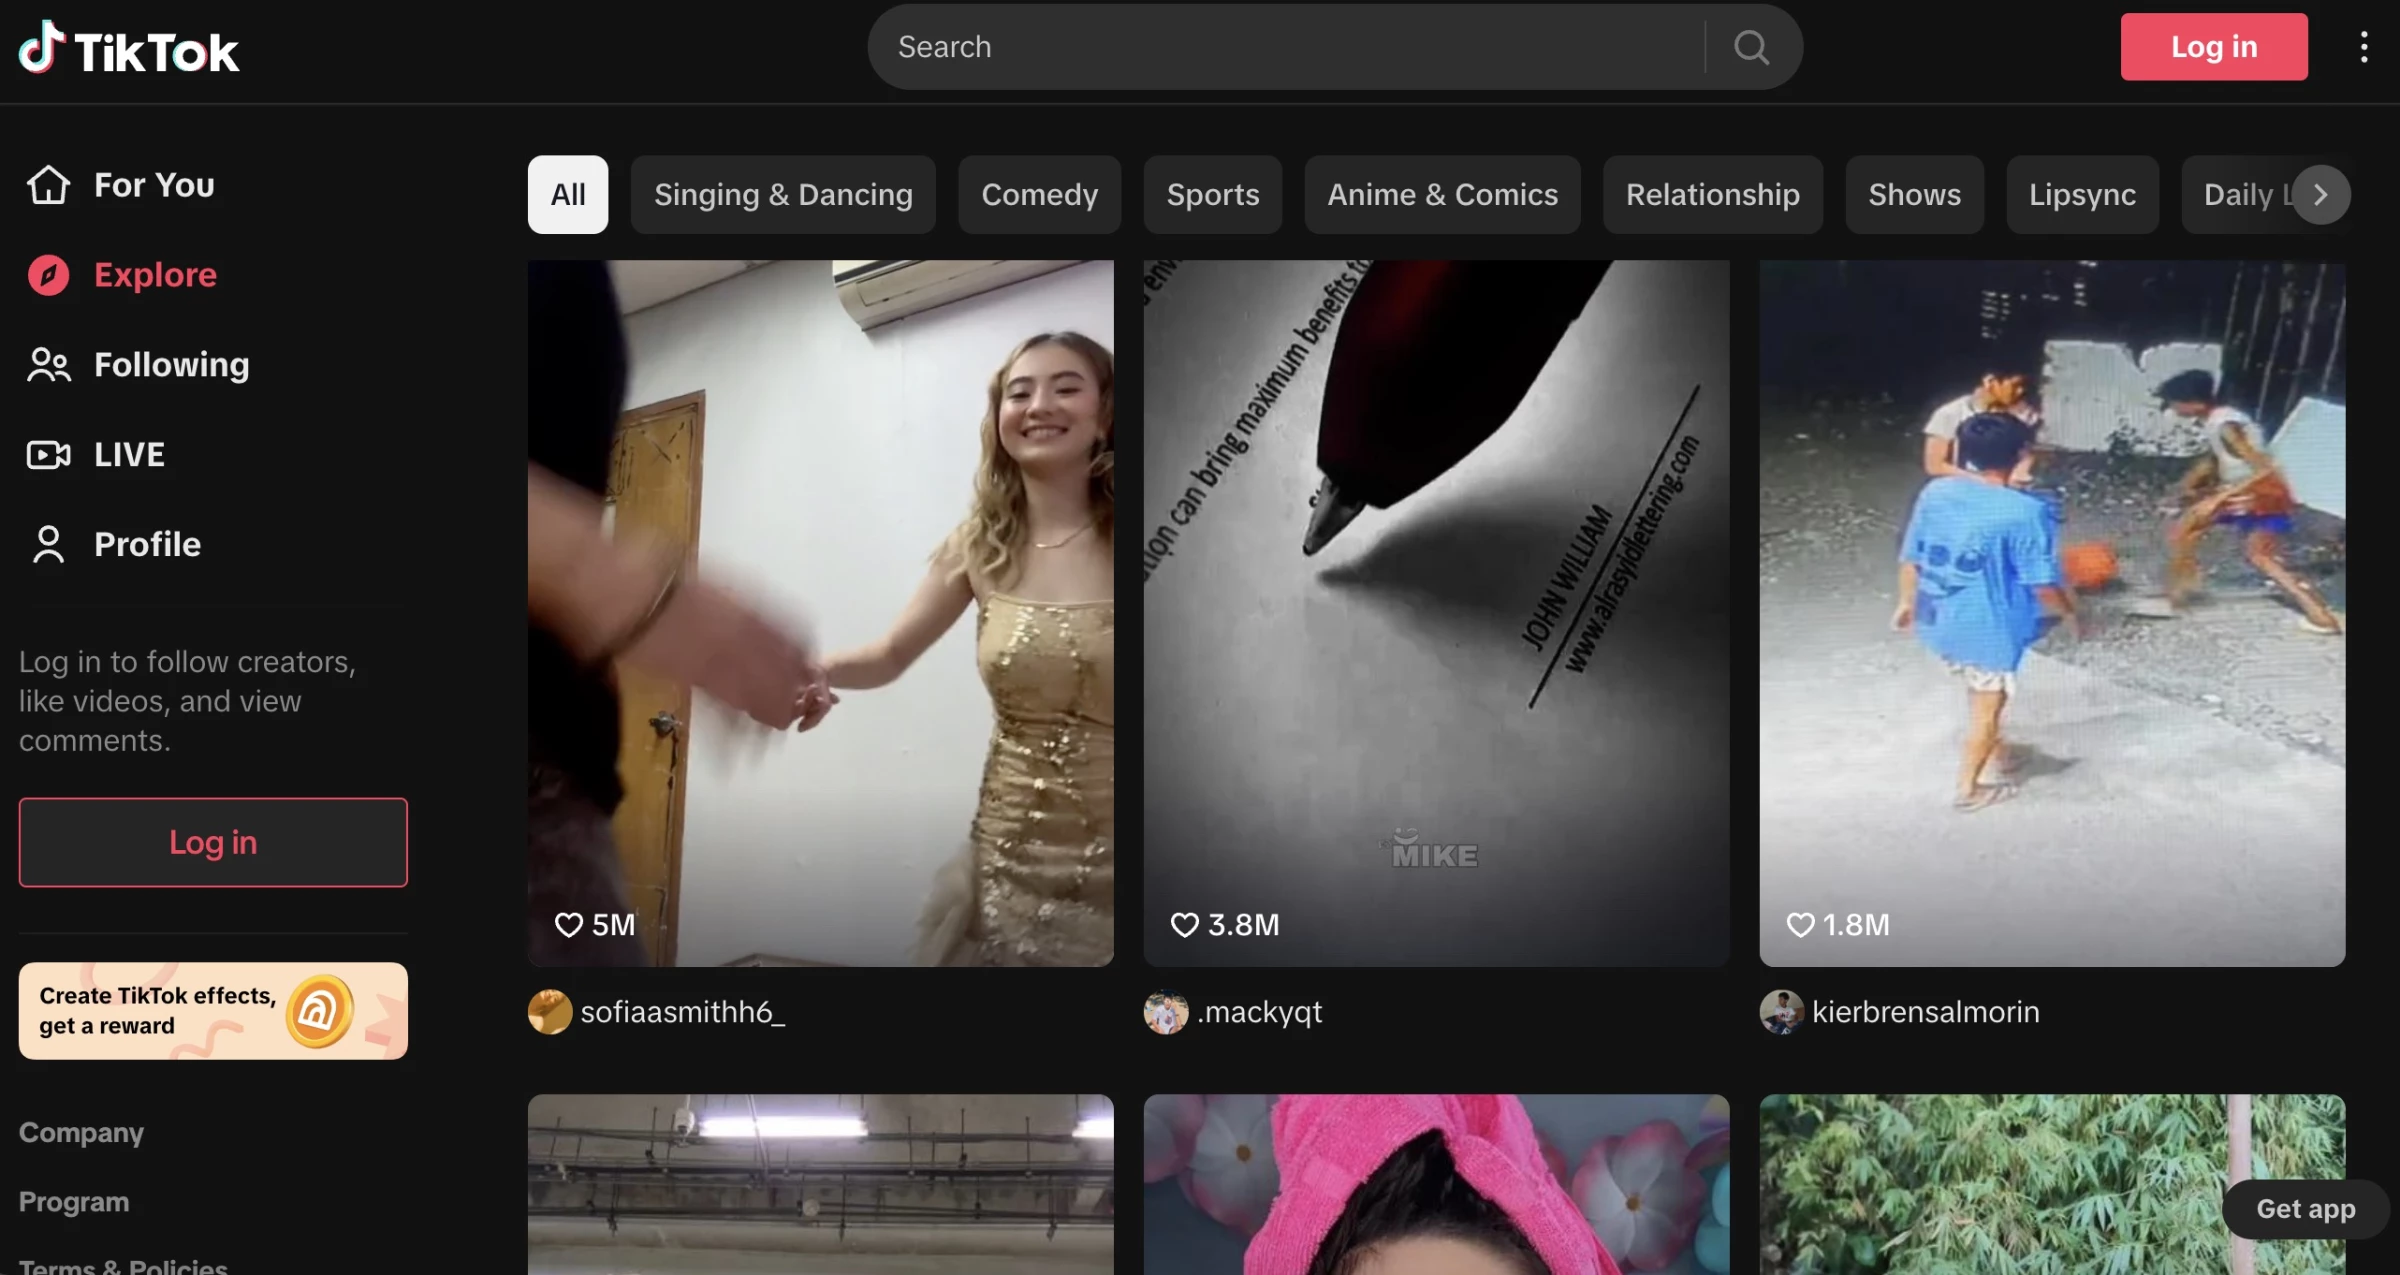Screen dimensions: 2400x1275
Task: Click the TikTok logo
Action: (129, 48)
